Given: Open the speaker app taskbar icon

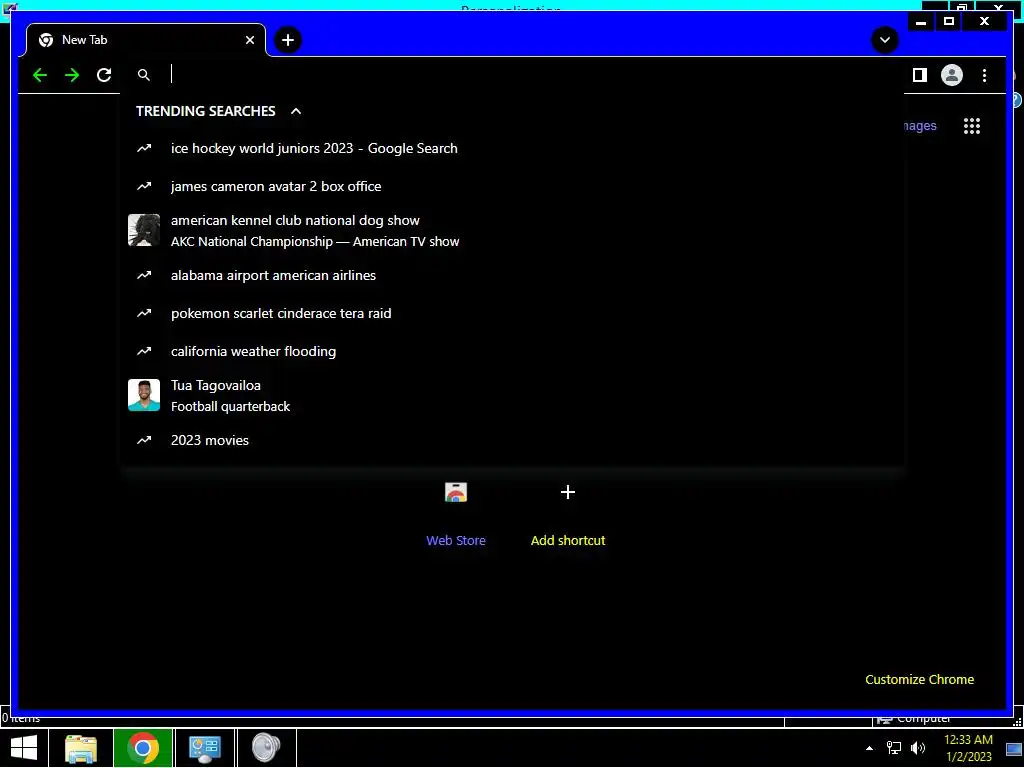Looking at the screenshot, I should coord(266,748).
